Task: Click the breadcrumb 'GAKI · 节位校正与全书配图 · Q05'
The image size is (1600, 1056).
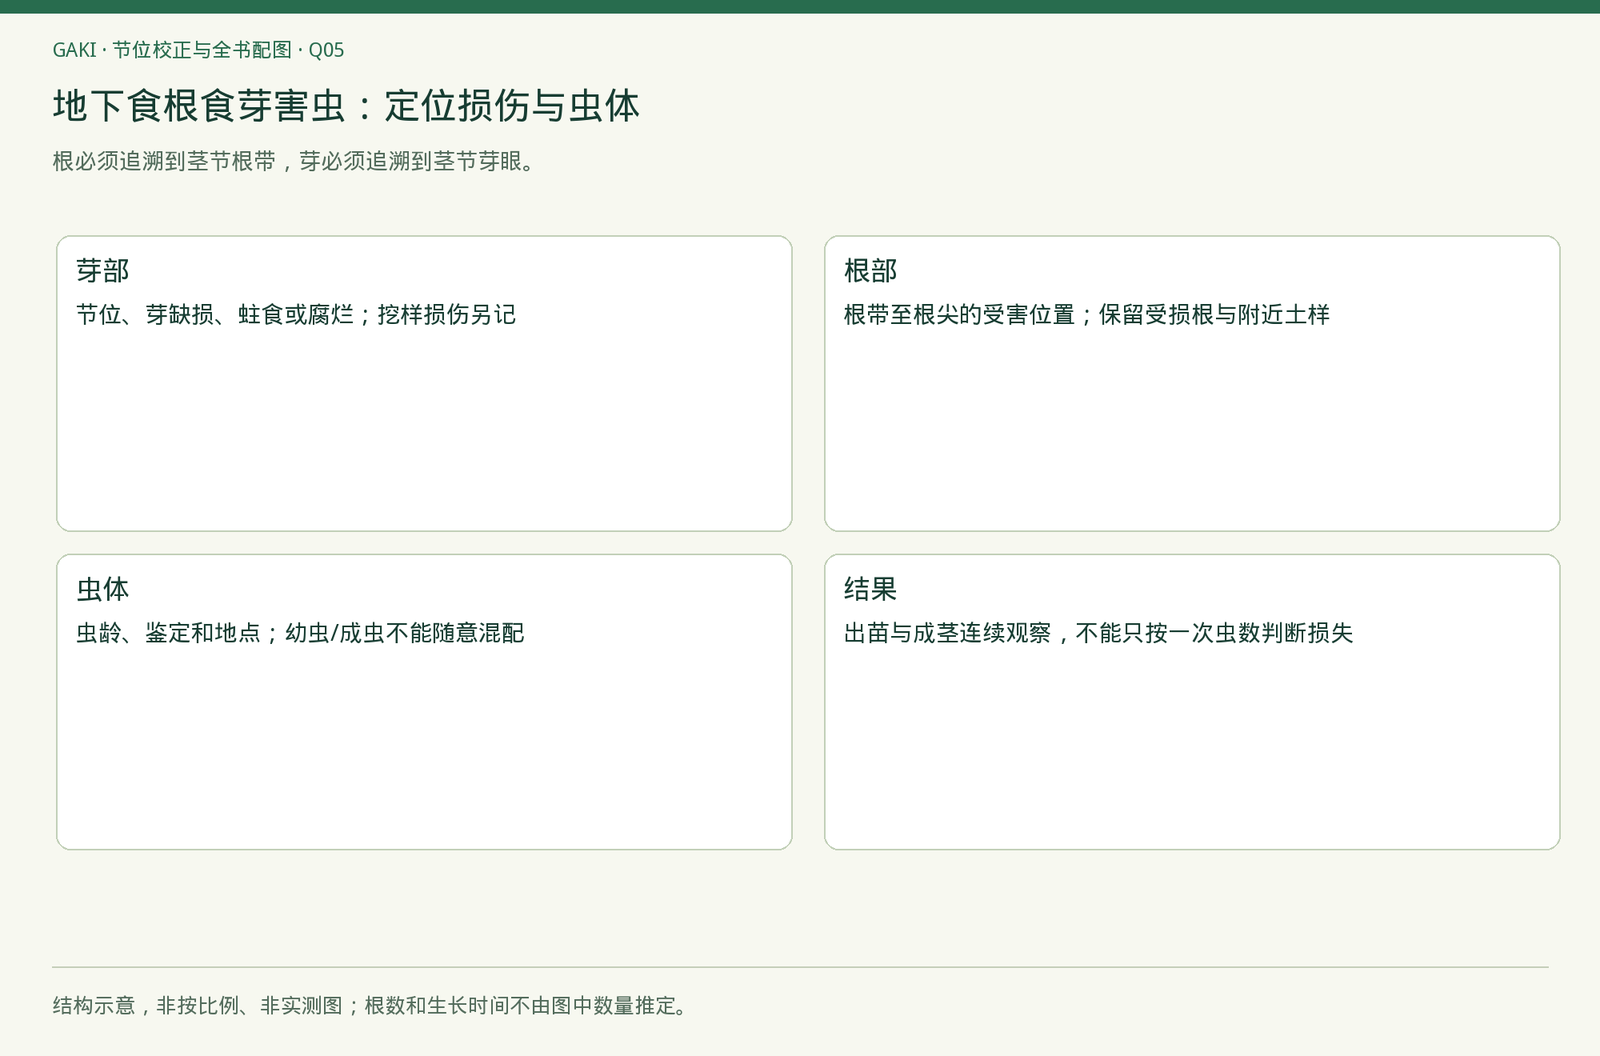Action: (198, 50)
